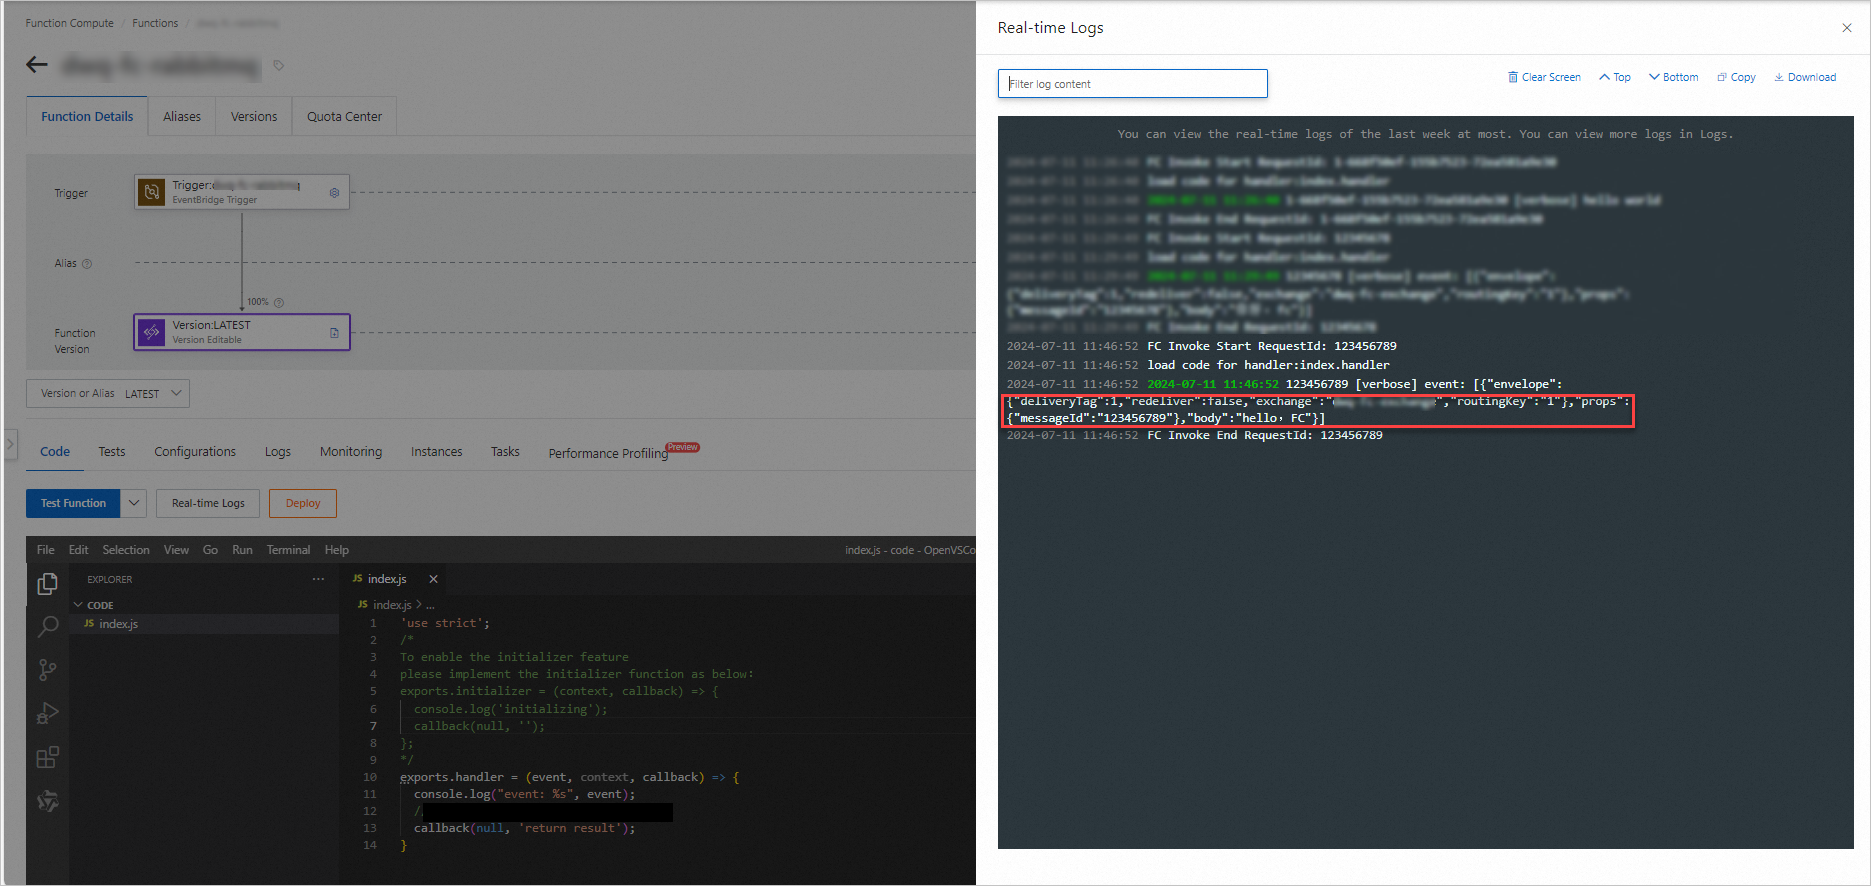Open the Version or Alias LATEST dropdown
The height and width of the screenshot is (886, 1871).
click(108, 393)
